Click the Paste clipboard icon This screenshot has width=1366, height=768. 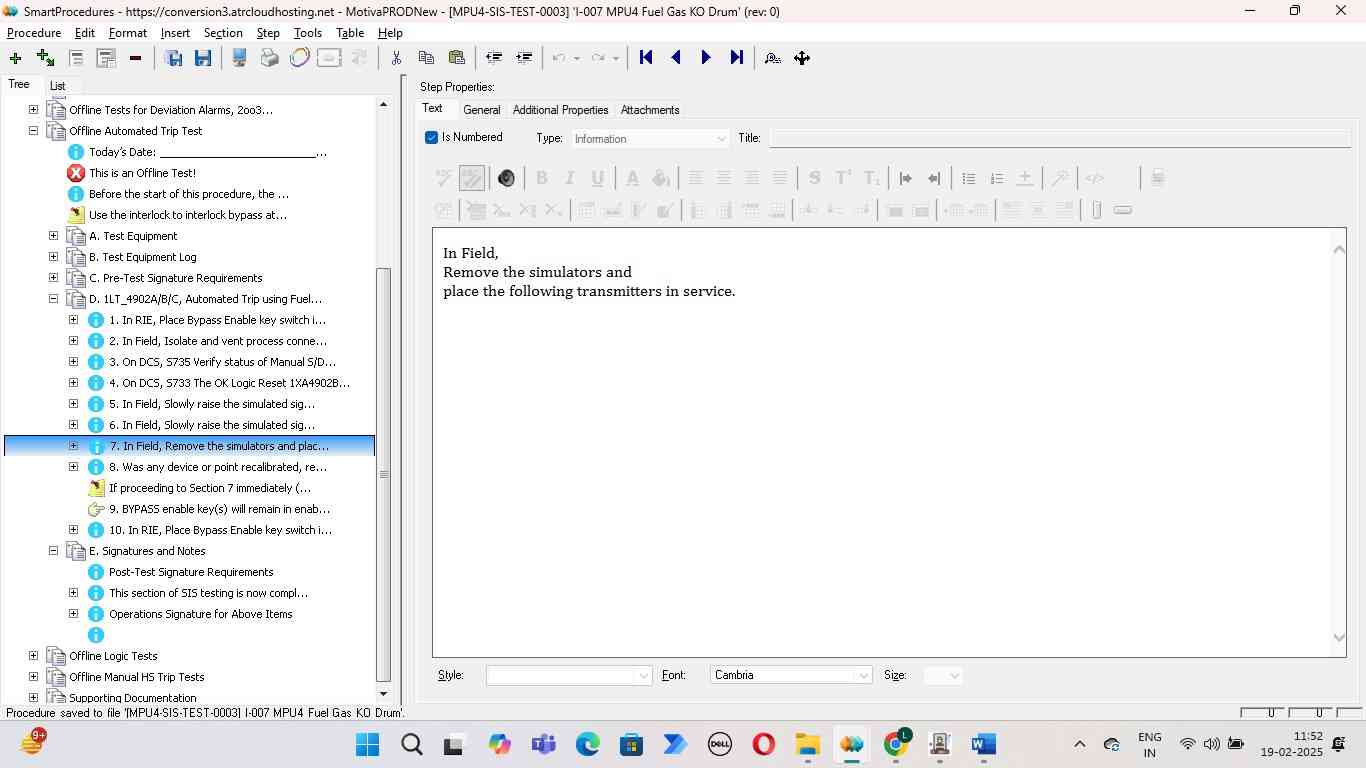coord(457,58)
